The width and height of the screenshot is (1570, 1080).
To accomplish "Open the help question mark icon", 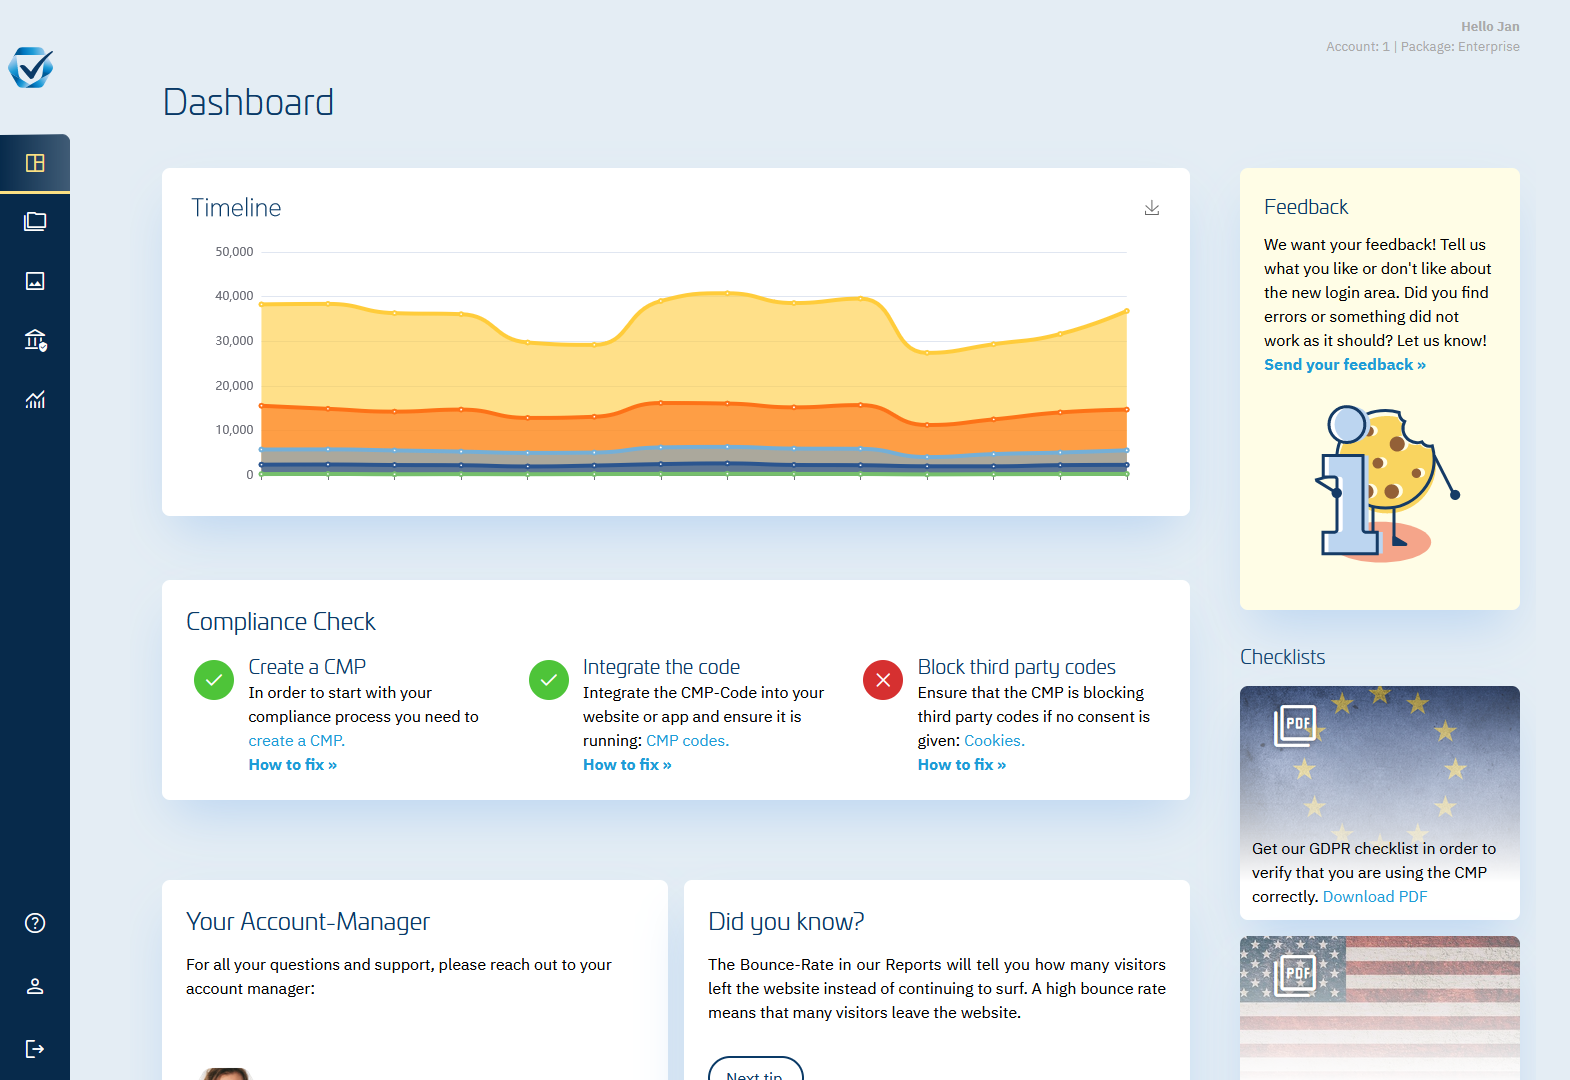I will click(x=35, y=923).
